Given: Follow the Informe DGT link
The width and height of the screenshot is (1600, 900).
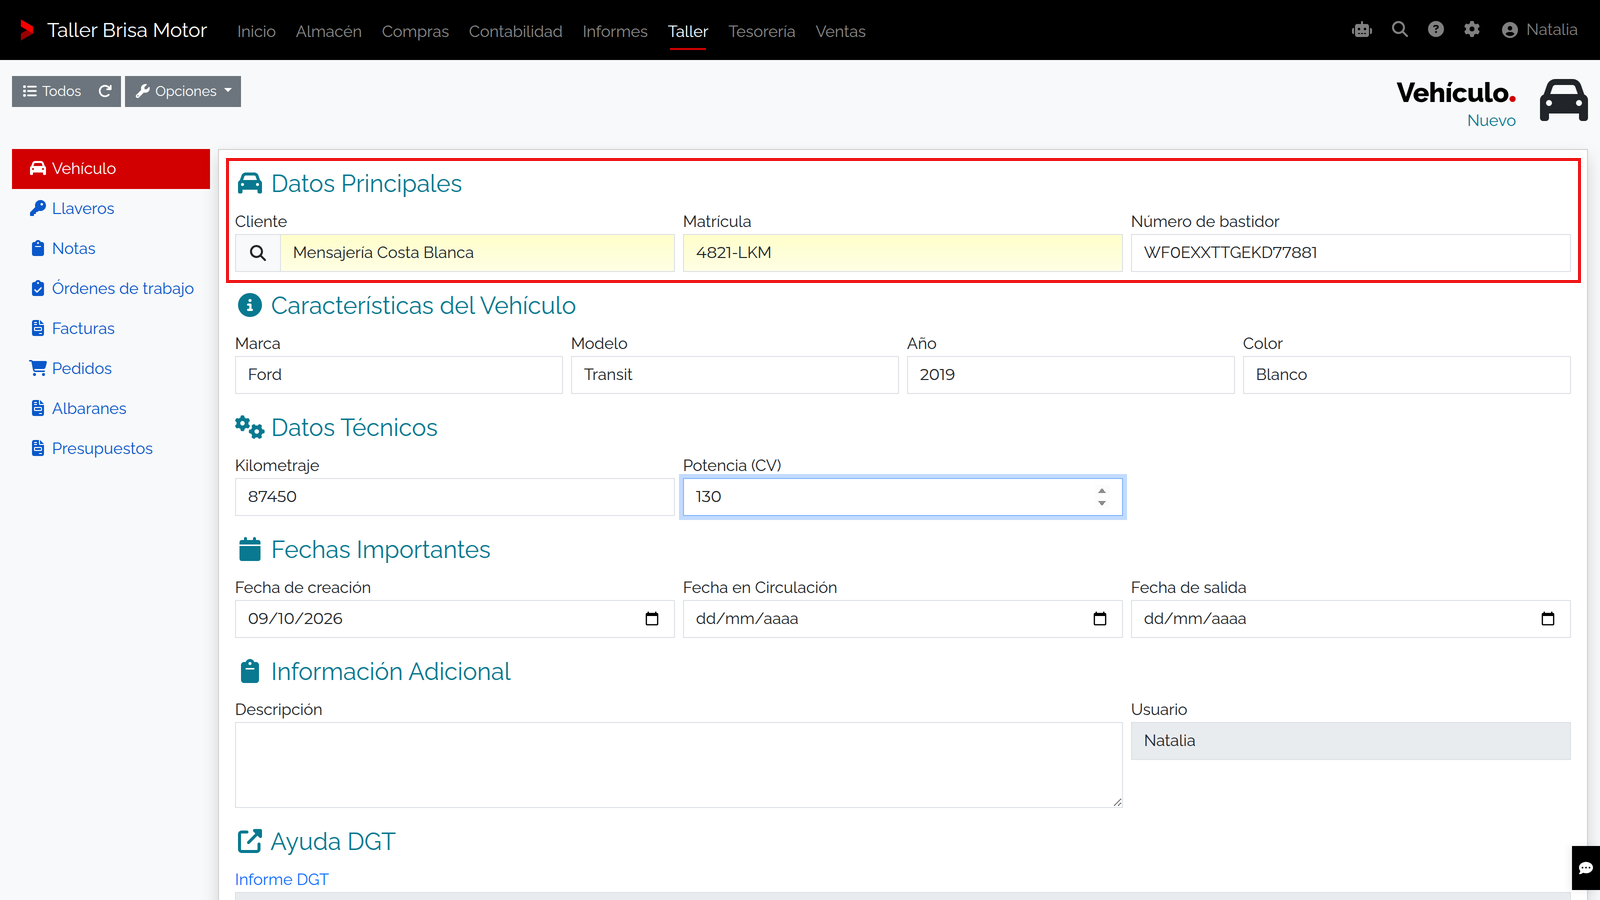Looking at the screenshot, I should pyautogui.click(x=282, y=880).
